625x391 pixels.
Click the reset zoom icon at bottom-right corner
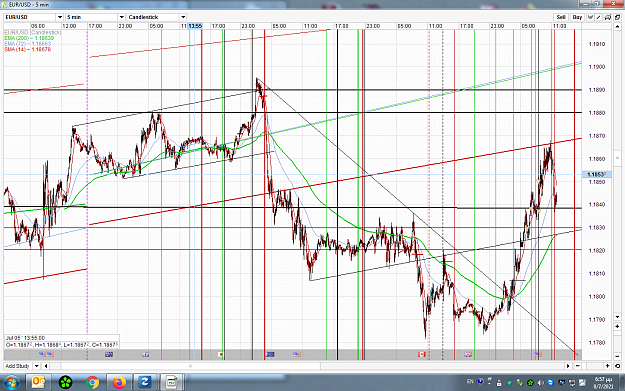point(617,366)
